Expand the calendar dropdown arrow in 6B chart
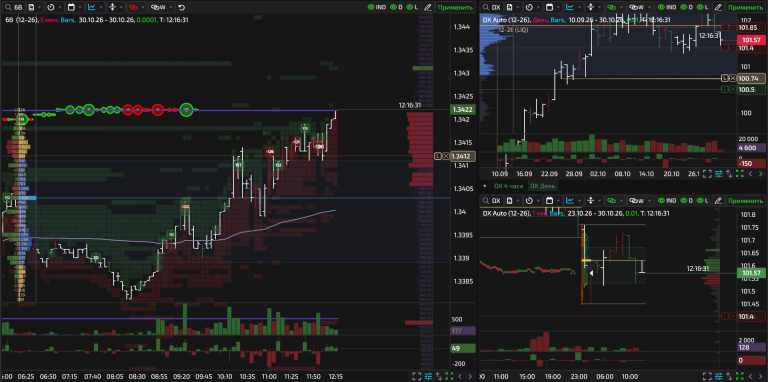 (x=80, y=7)
